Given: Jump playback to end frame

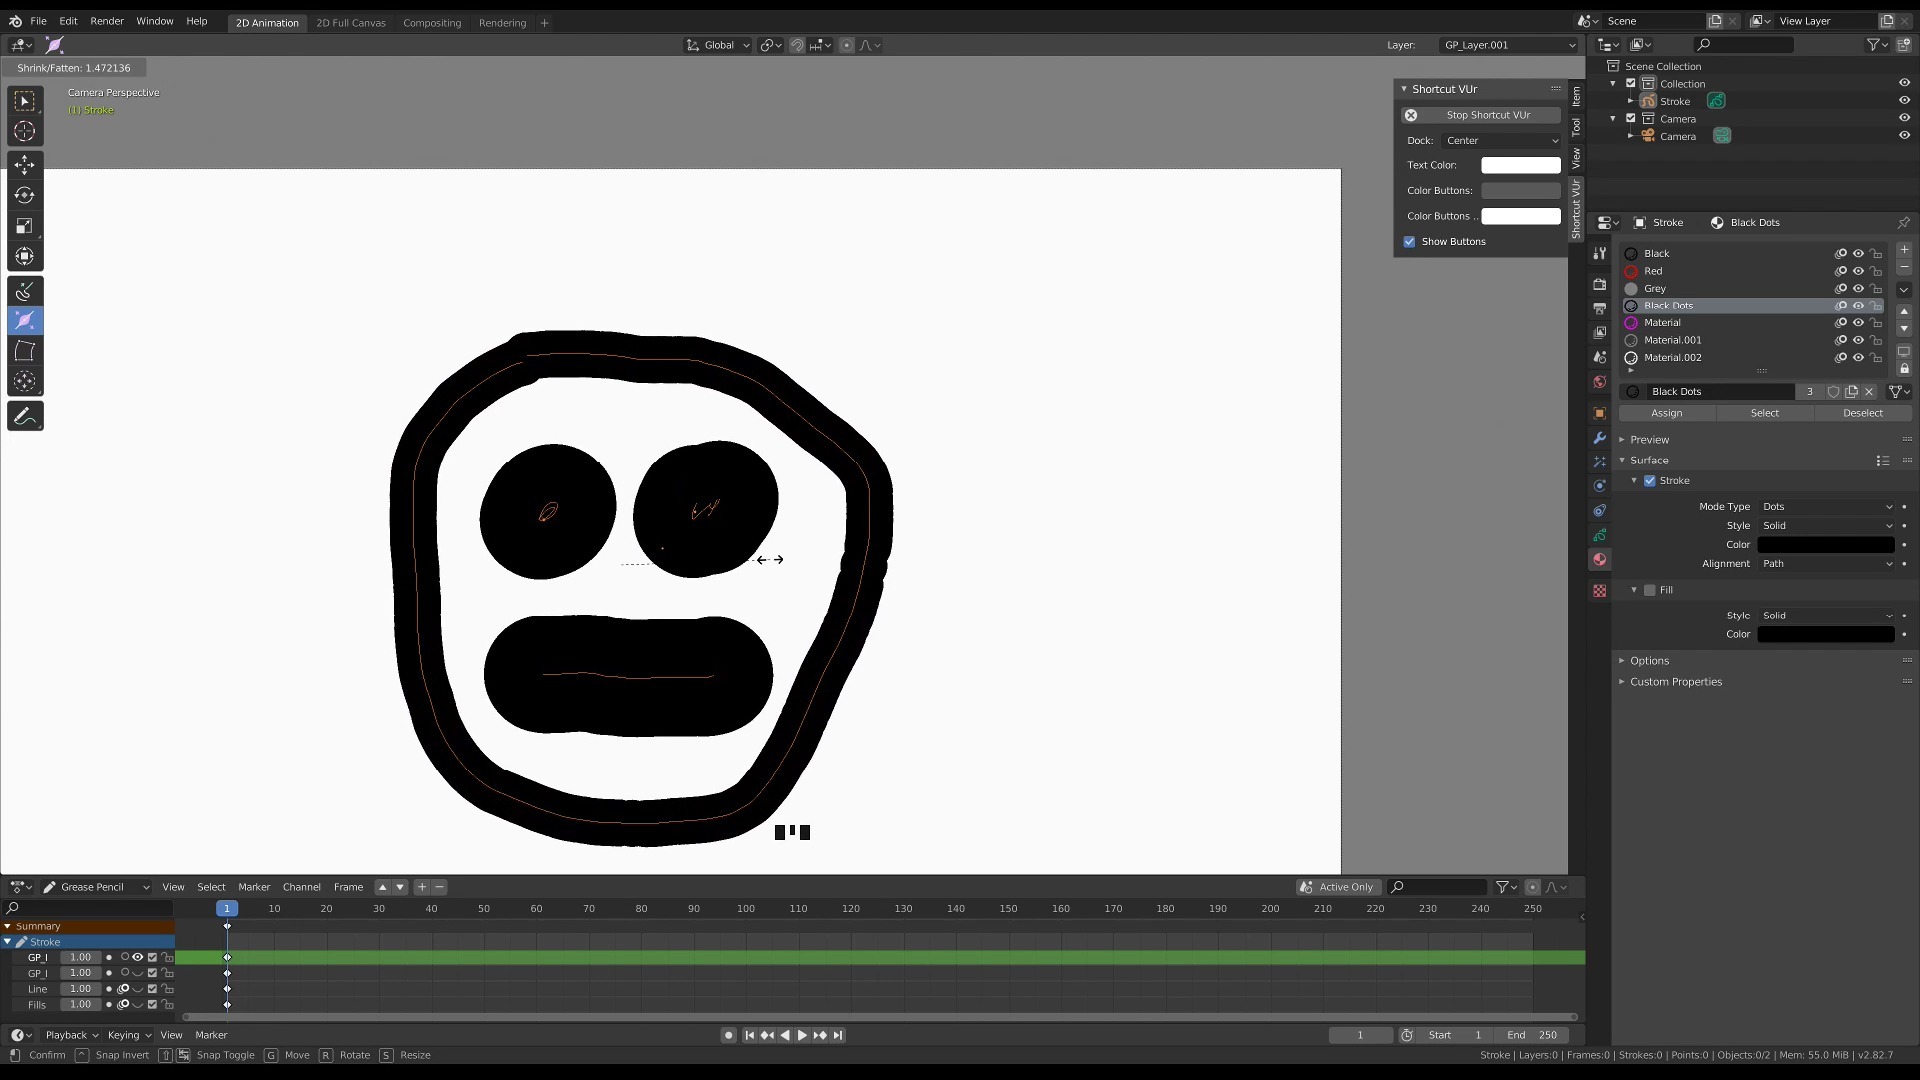Looking at the screenshot, I should (x=838, y=1035).
